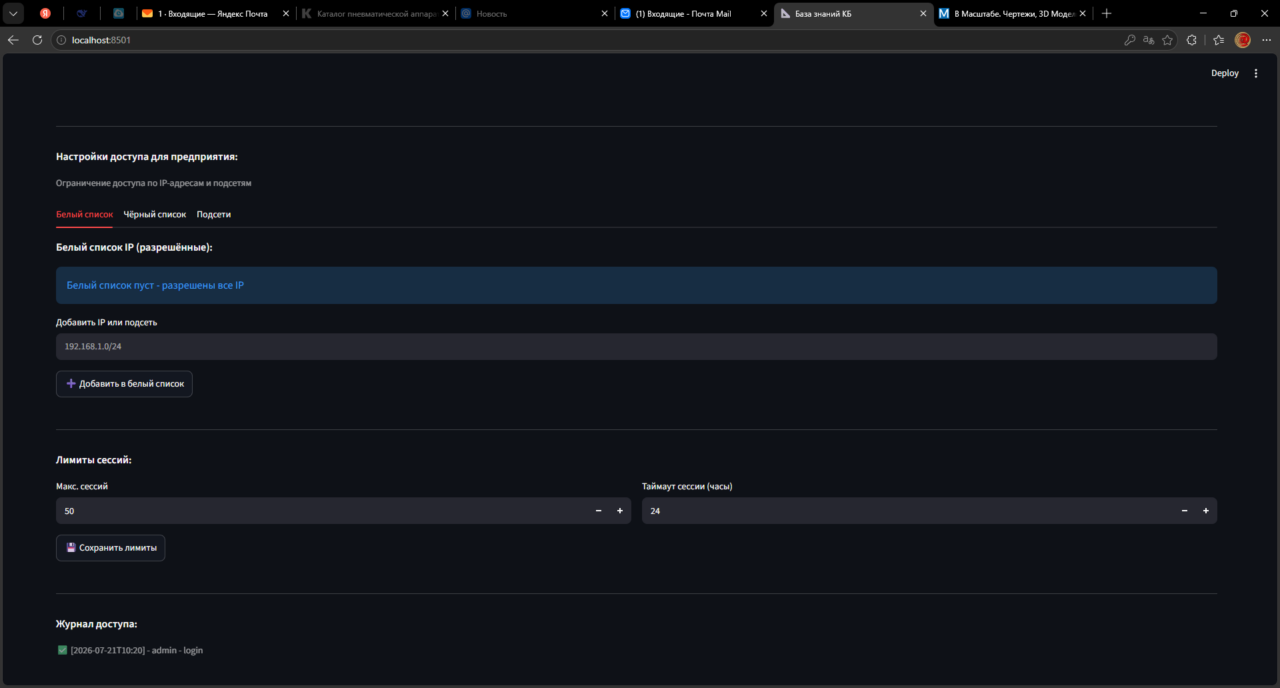Click the Лимиты сессий heading
The width and height of the screenshot is (1280, 688).
click(94, 460)
